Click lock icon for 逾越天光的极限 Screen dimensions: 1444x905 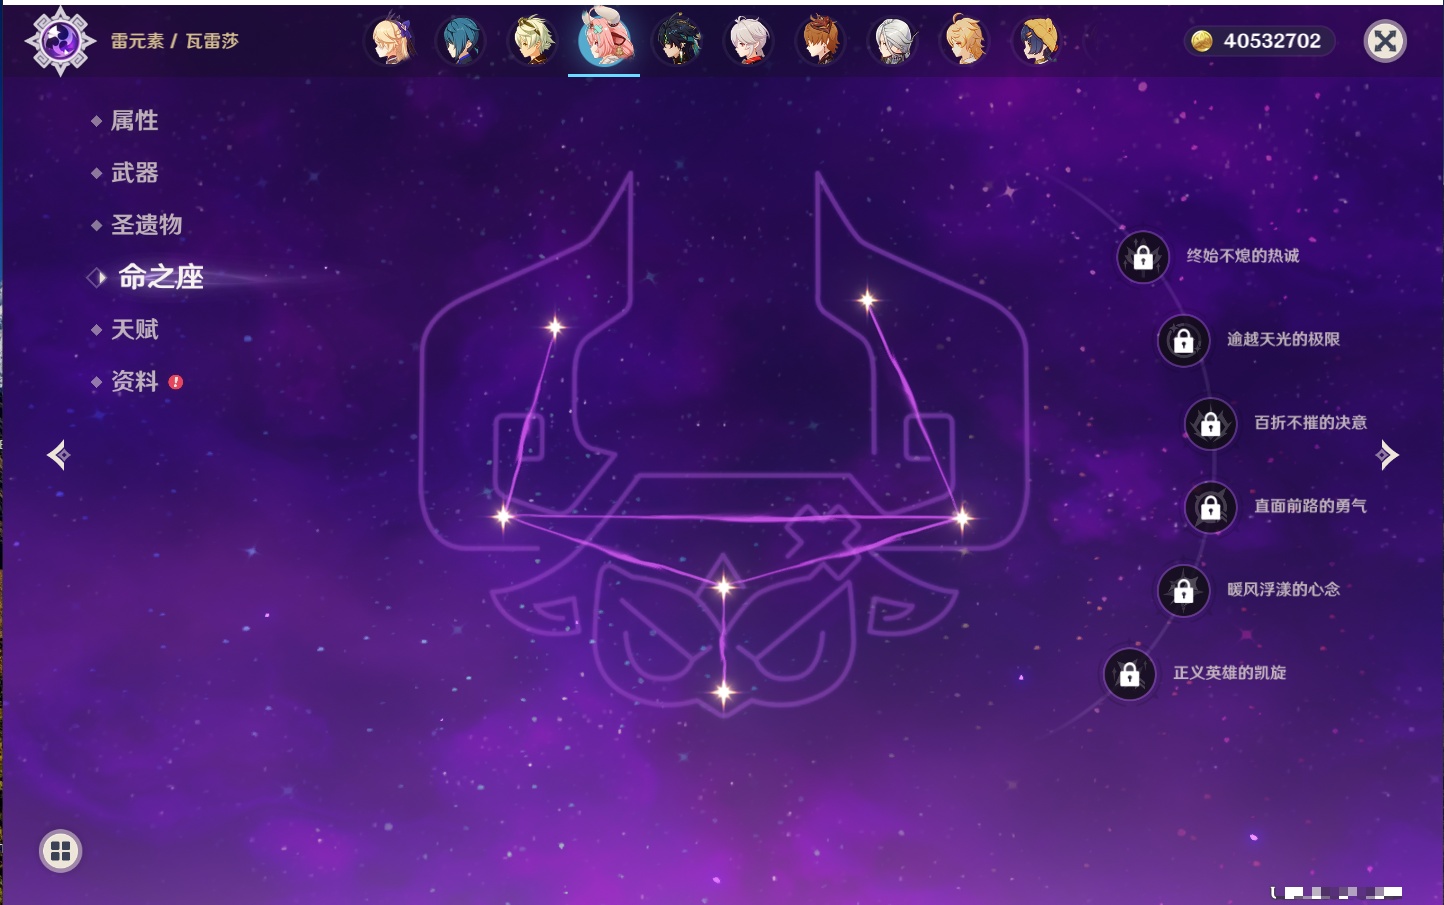pyautogui.click(x=1184, y=341)
